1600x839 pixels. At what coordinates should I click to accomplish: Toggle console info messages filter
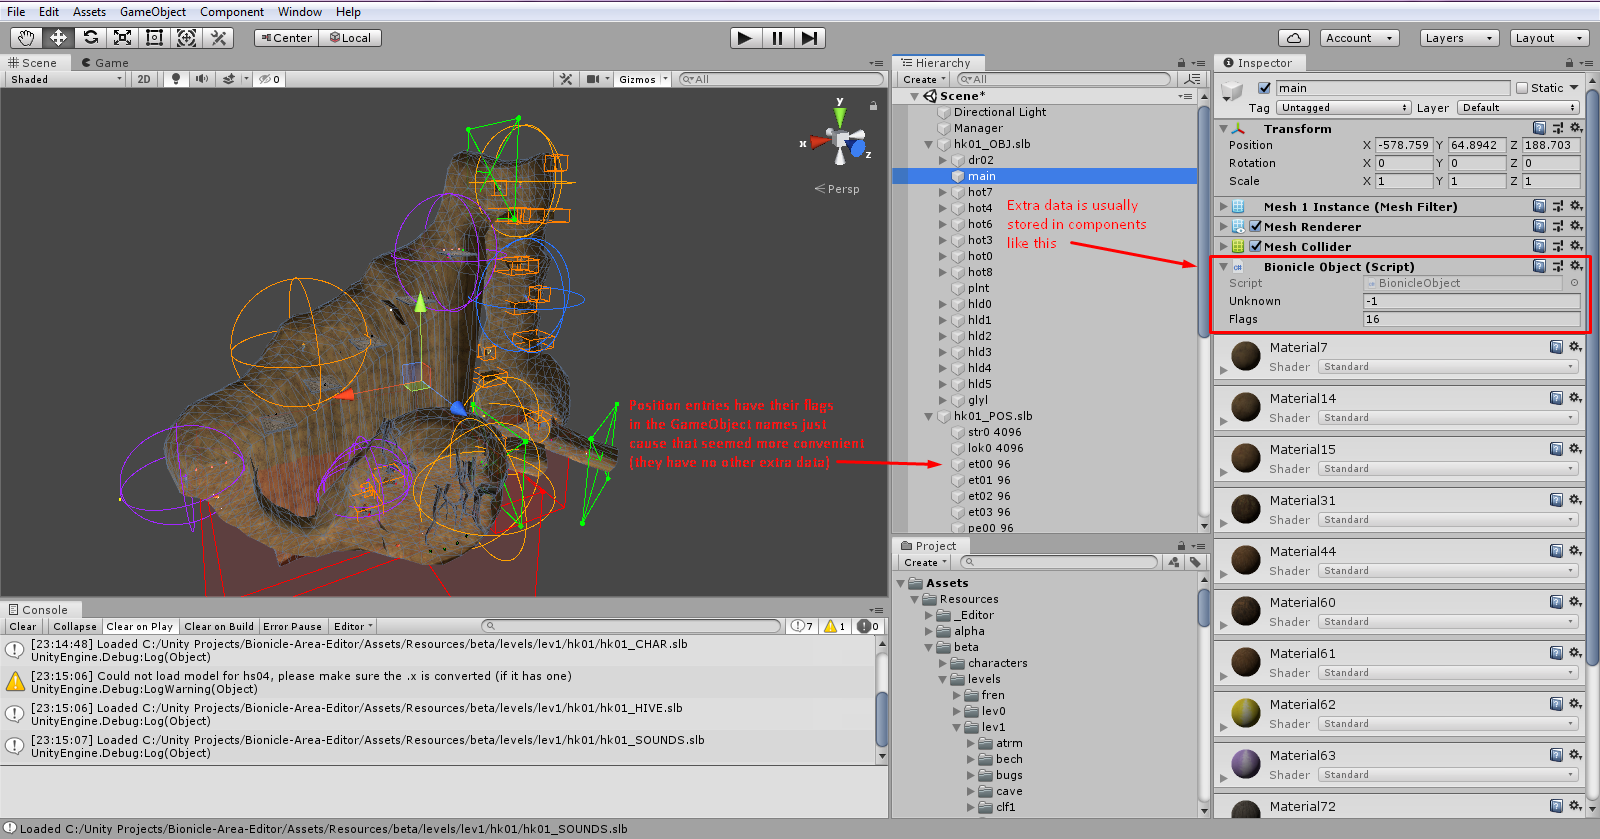coord(802,626)
